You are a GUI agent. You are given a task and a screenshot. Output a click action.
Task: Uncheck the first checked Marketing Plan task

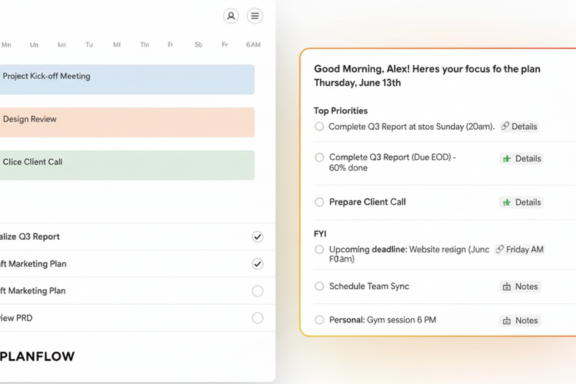click(258, 264)
